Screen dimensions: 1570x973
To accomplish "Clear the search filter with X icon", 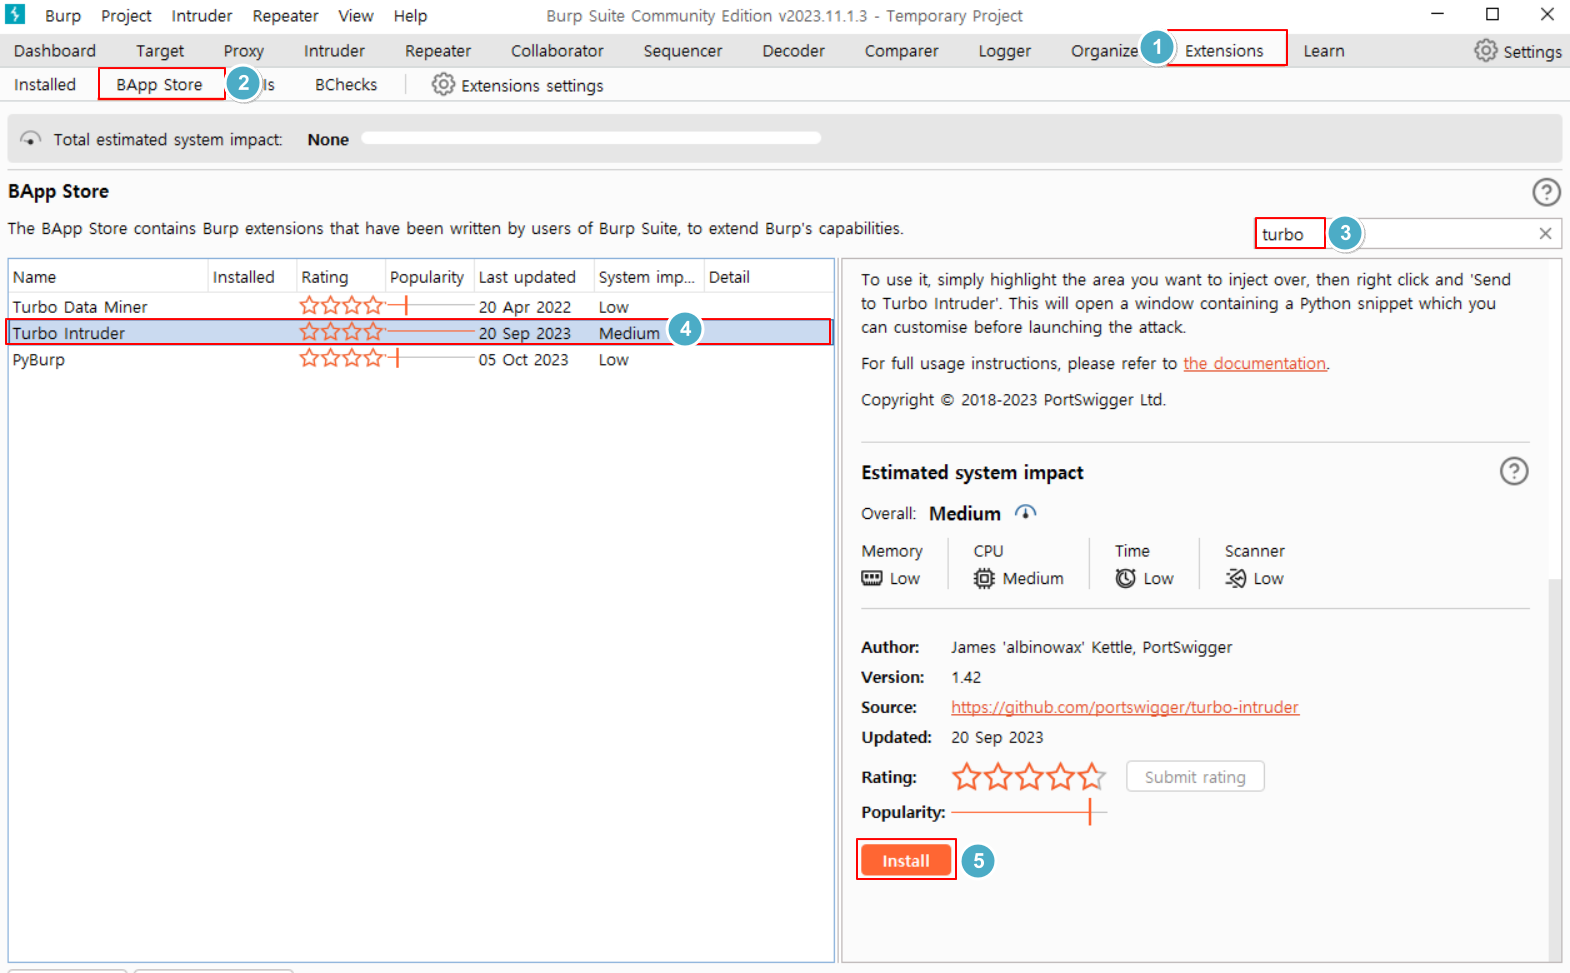I will [1545, 233].
